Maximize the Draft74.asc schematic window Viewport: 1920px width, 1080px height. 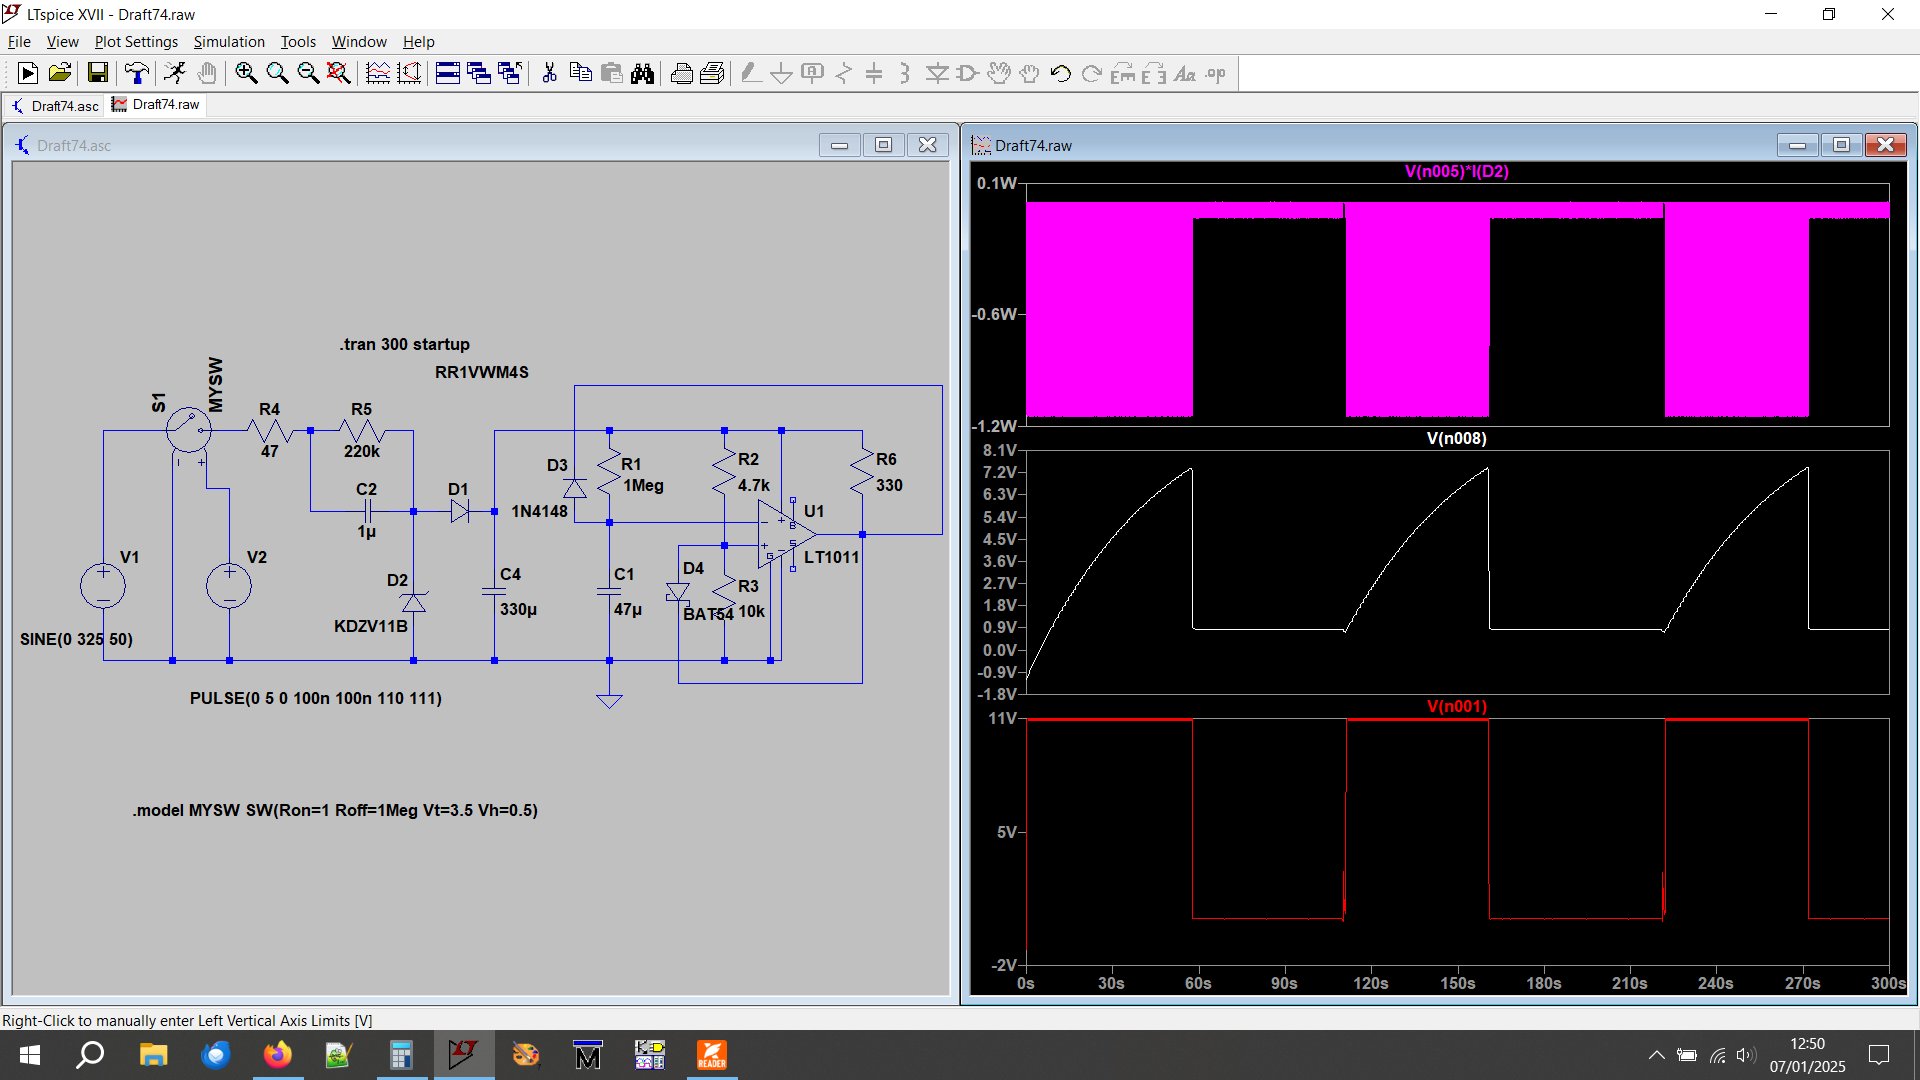click(883, 145)
